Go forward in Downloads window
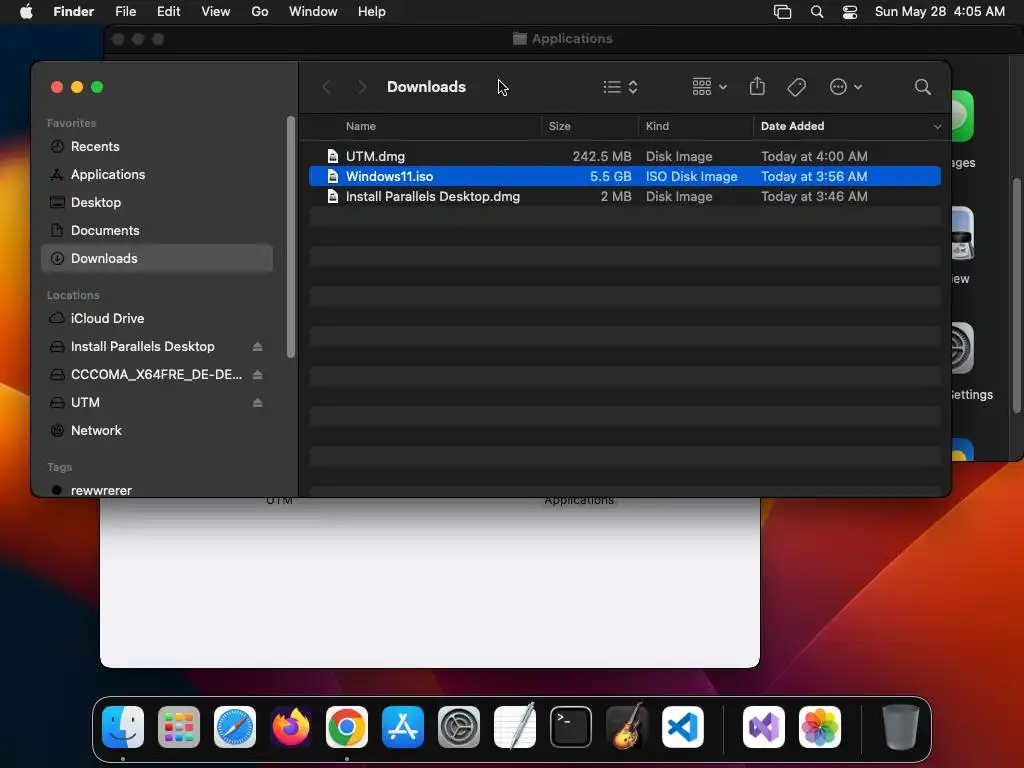The height and width of the screenshot is (768, 1024). 362,87
